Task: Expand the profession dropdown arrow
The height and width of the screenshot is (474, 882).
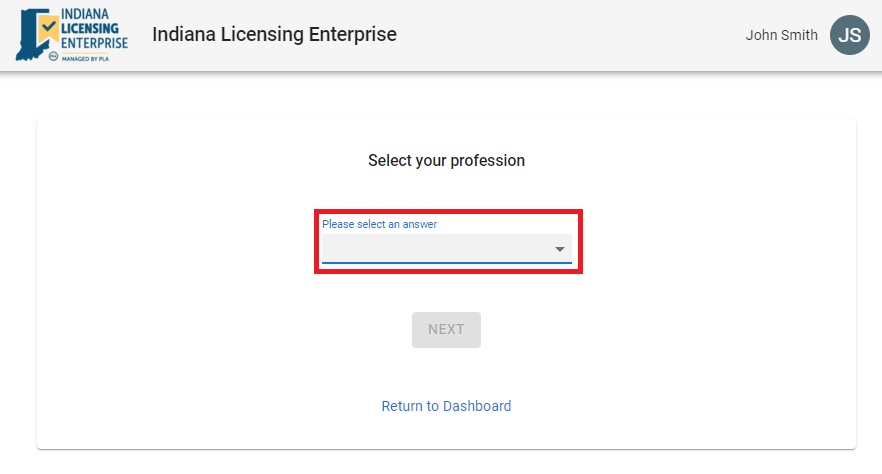Action: [x=561, y=249]
